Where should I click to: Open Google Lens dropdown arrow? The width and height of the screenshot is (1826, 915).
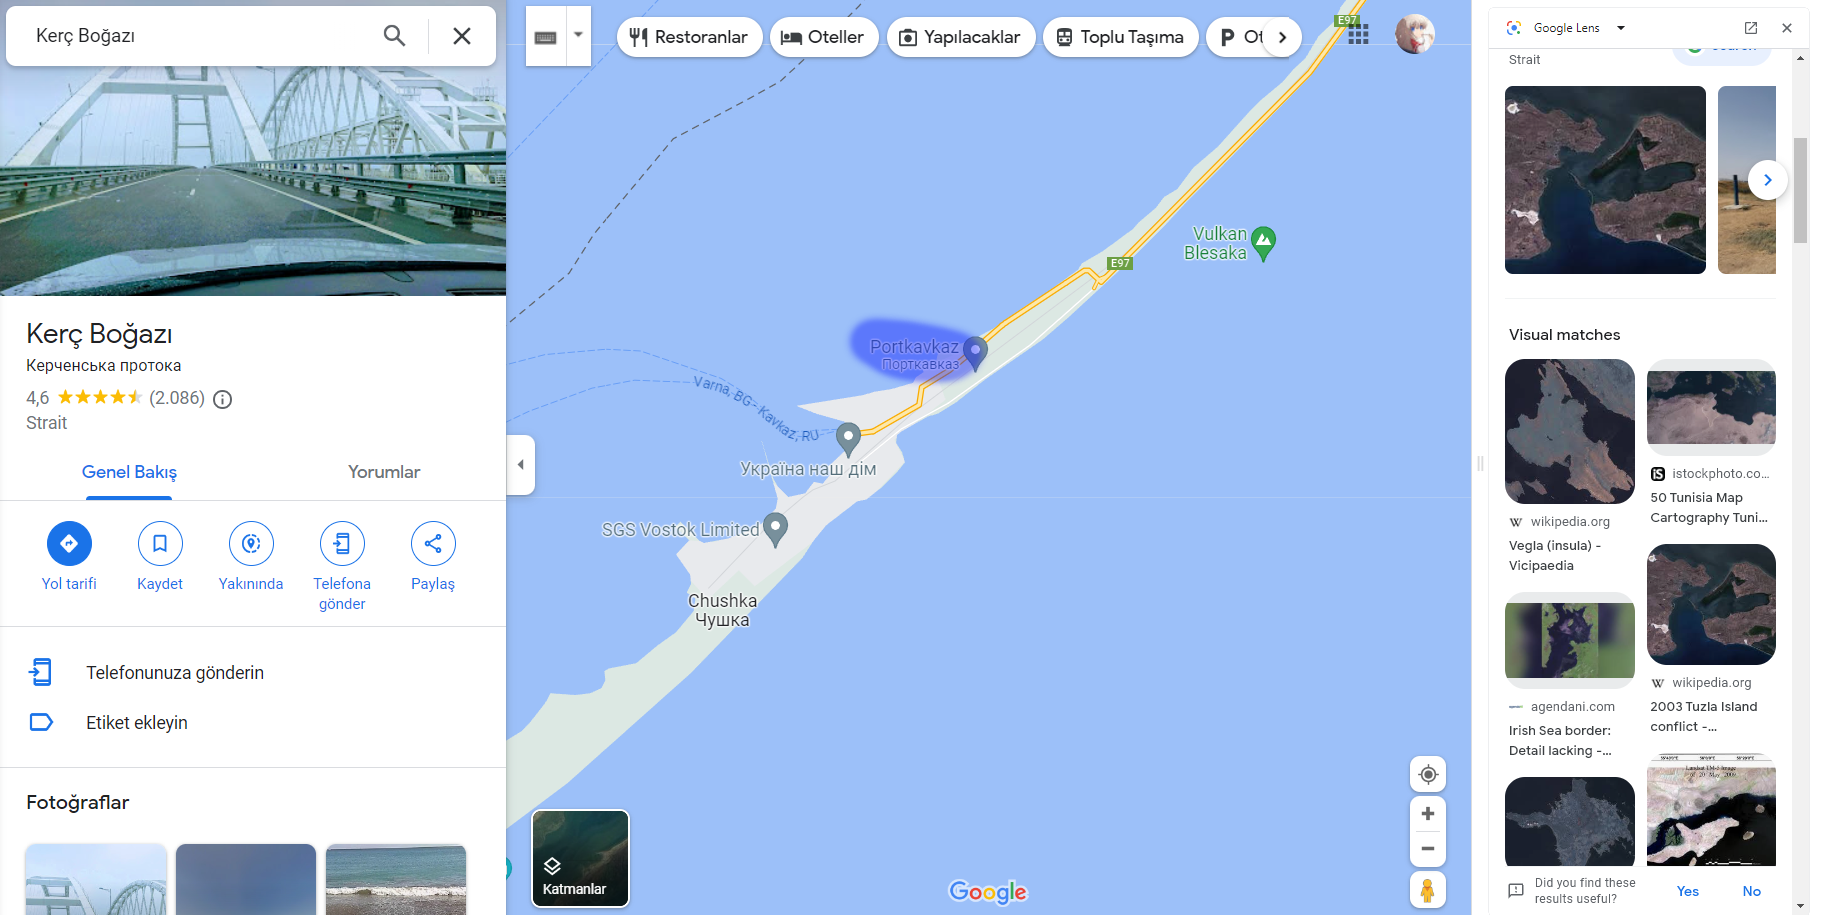[1621, 28]
